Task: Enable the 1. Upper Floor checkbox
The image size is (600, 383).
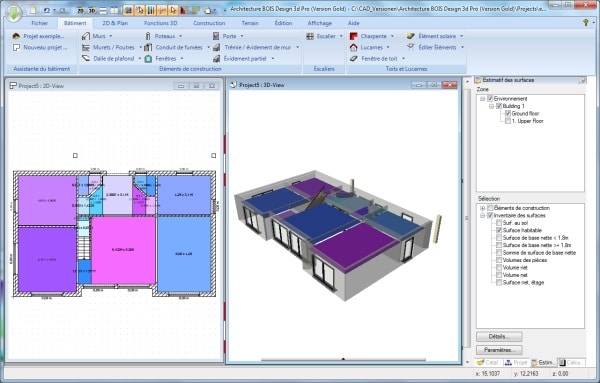Action: coord(508,121)
